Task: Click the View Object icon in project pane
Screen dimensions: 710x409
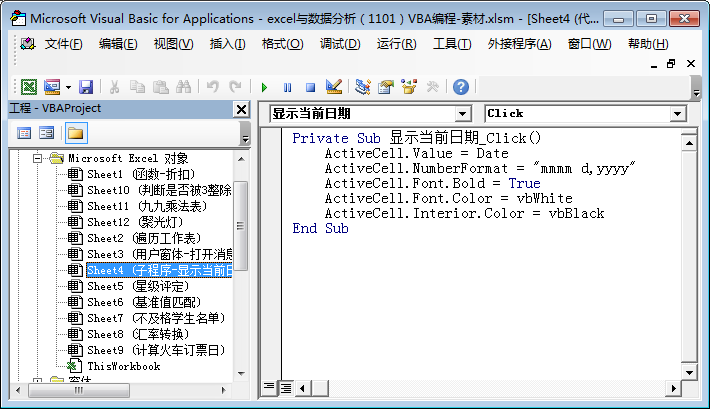Action: click(x=47, y=133)
